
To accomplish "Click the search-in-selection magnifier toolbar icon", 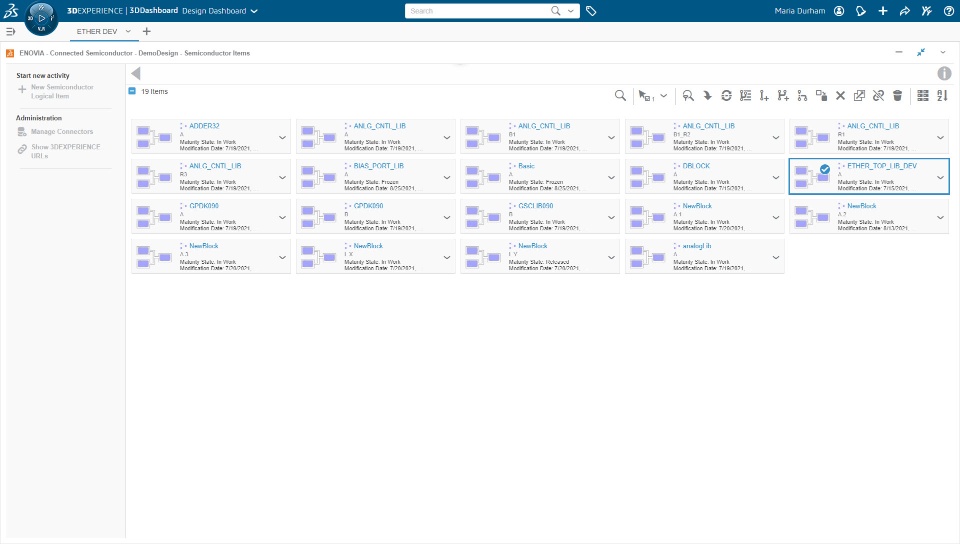I will click(x=688, y=95).
